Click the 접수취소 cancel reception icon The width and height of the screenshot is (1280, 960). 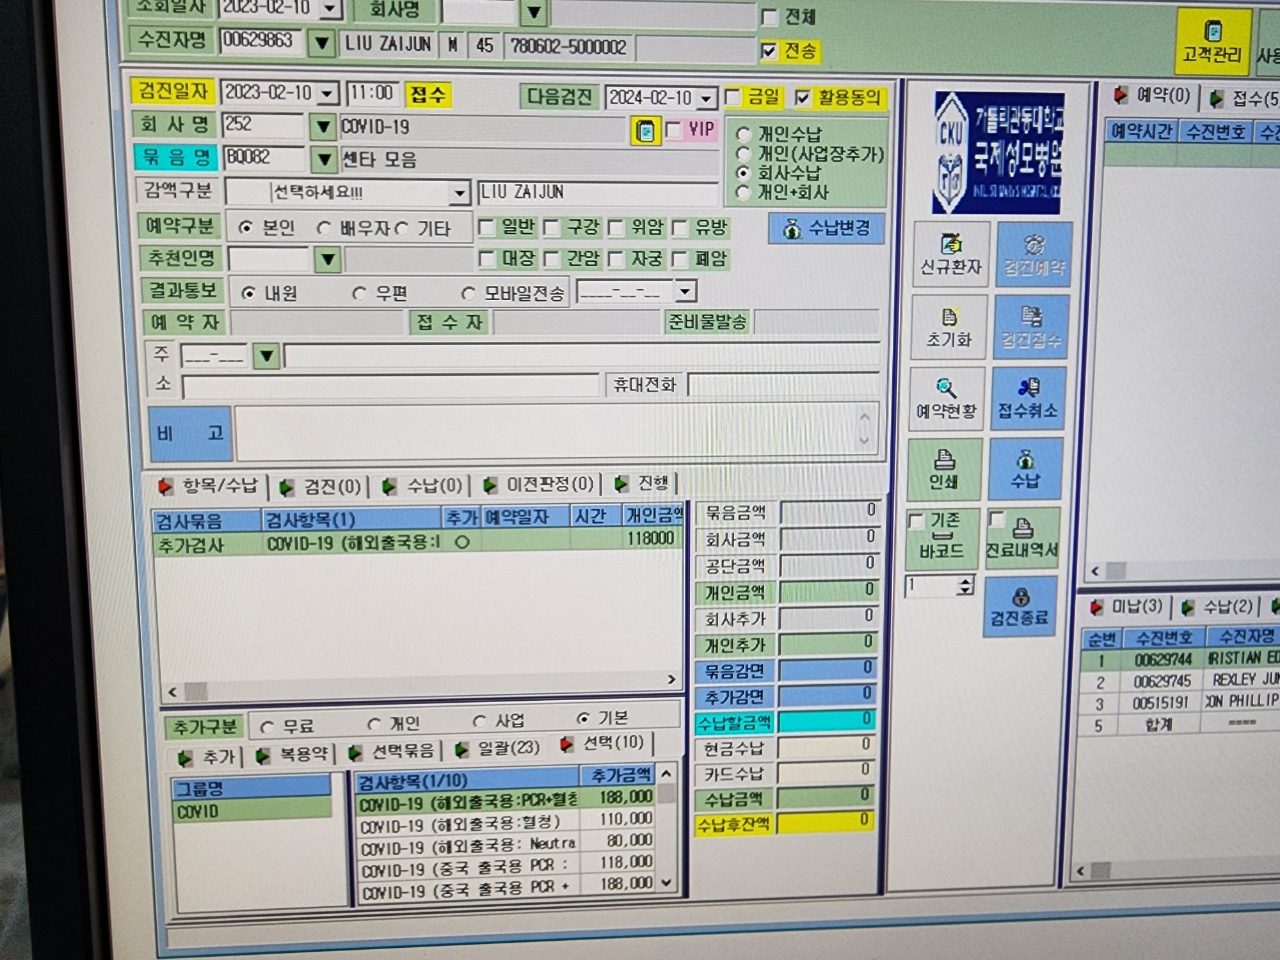point(1027,398)
